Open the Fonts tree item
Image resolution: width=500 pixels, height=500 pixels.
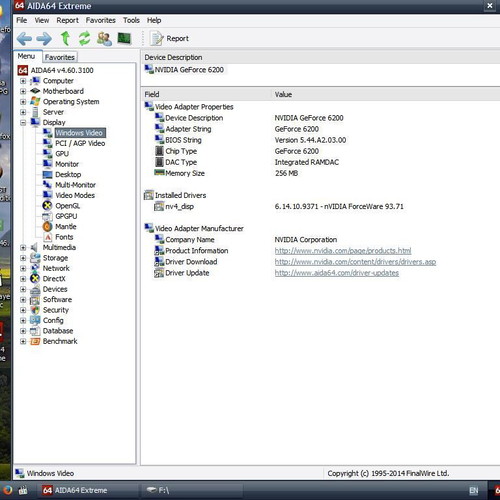coord(64,237)
